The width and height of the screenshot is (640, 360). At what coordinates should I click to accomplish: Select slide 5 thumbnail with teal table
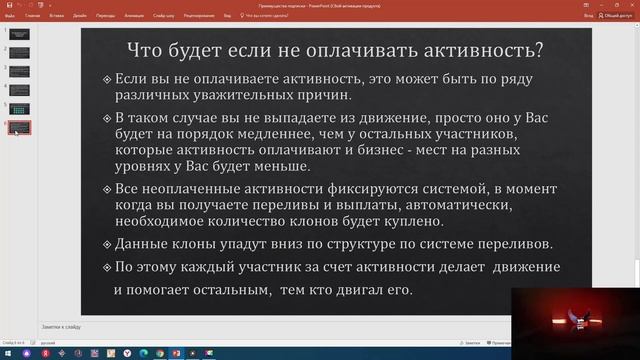pyautogui.click(x=19, y=109)
